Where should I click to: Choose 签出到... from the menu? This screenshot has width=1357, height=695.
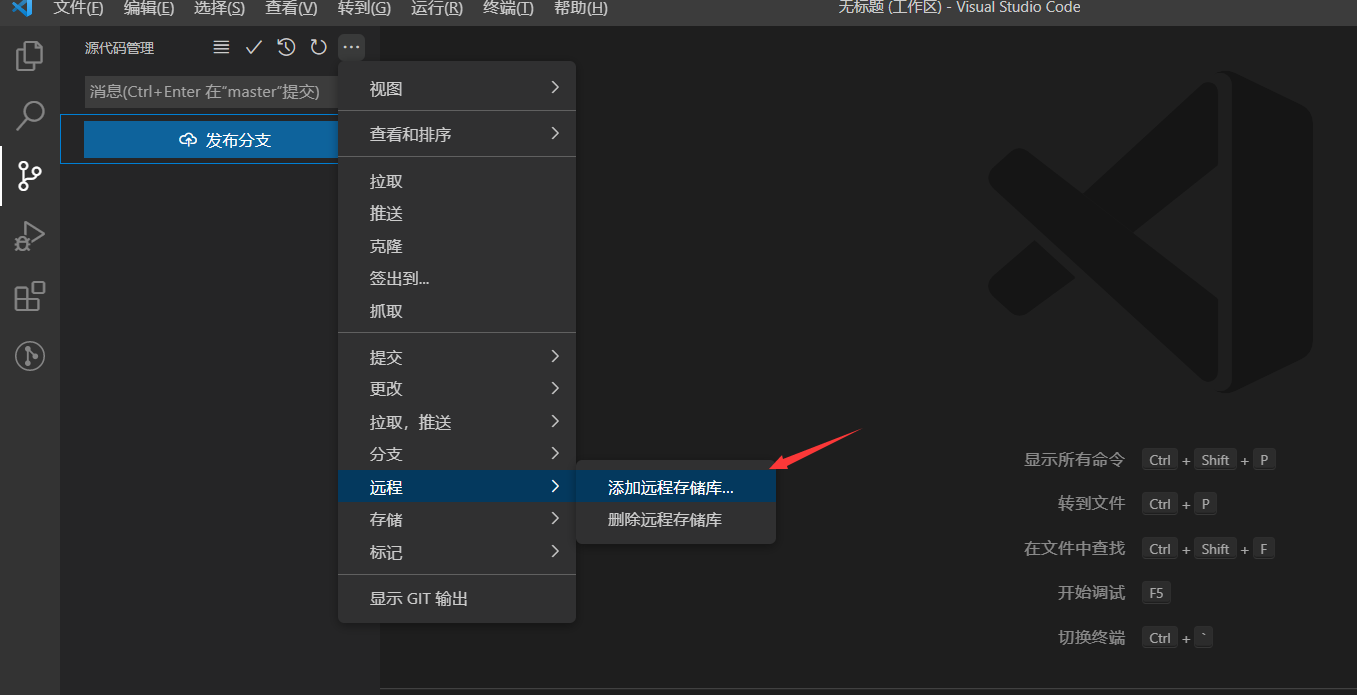pos(457,278)
